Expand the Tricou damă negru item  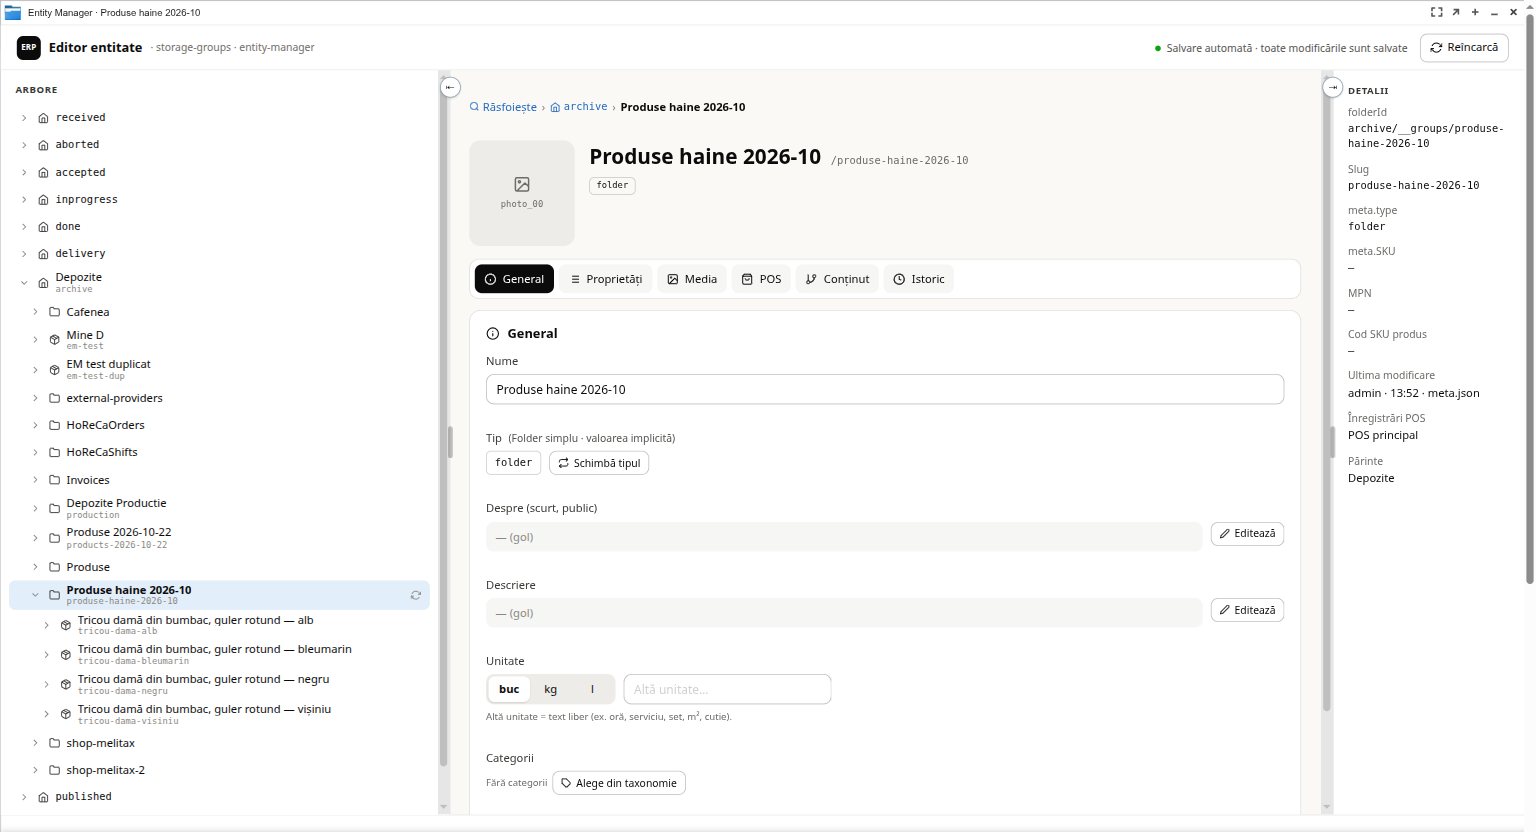click(x=46, y=684)
